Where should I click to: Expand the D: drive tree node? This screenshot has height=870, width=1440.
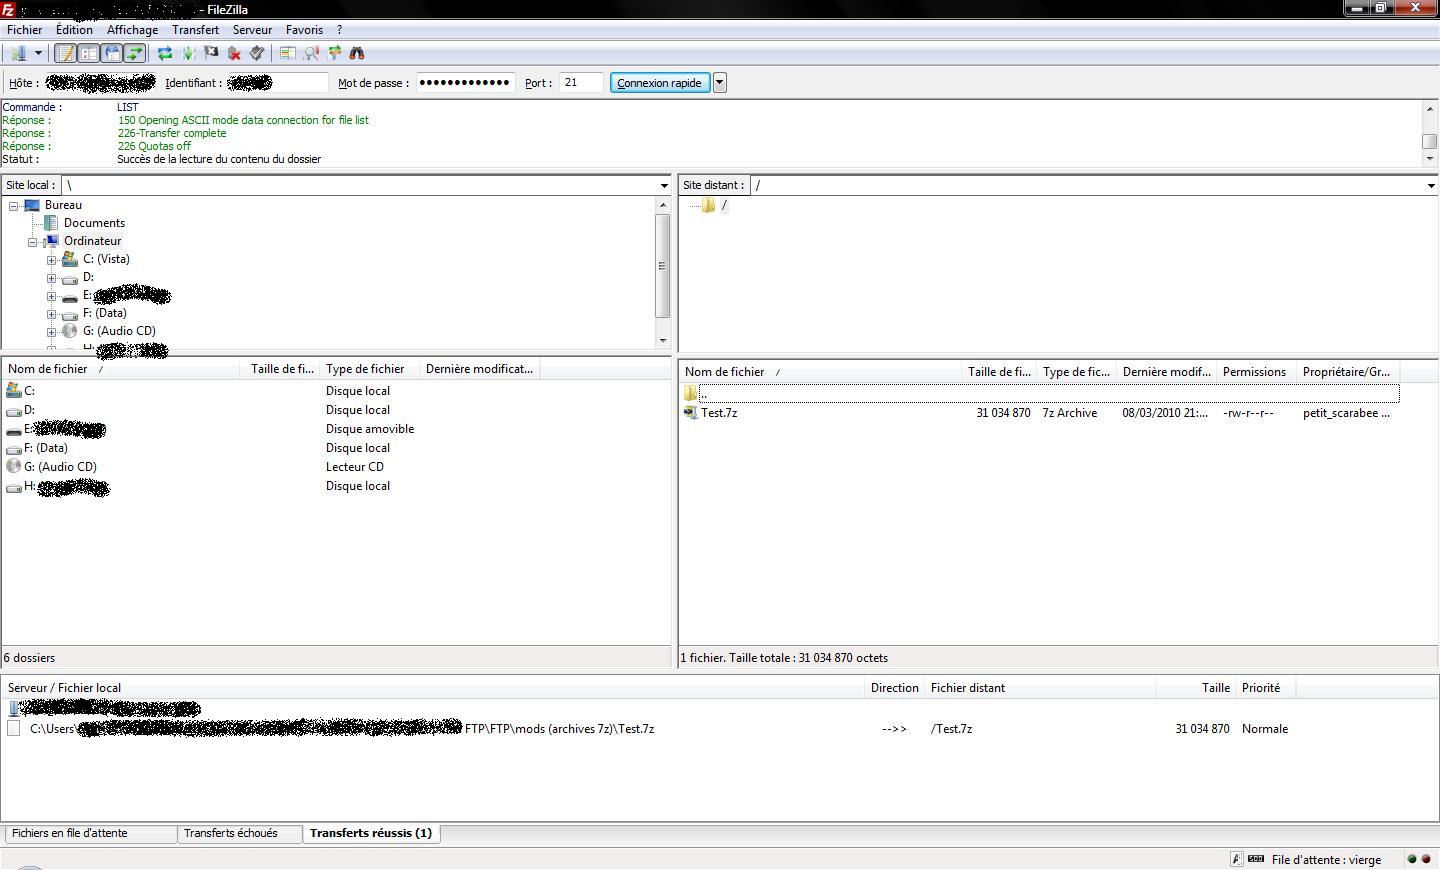[x=51, y=277]
